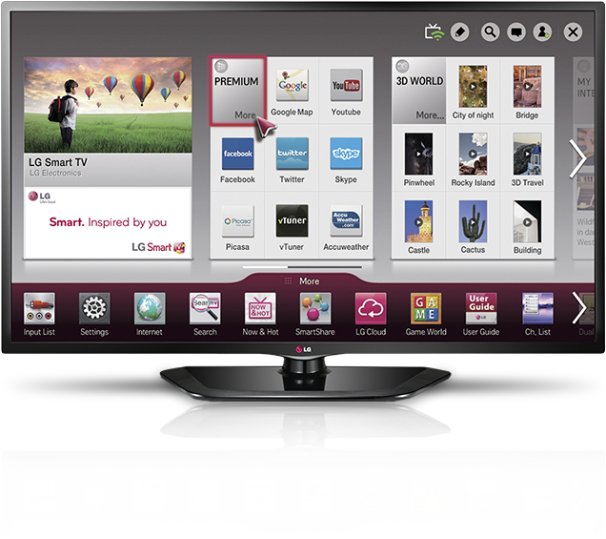The image size is (606, 539).
Task: Click the card page indicator bar
Action: click(x=303, y=267)
